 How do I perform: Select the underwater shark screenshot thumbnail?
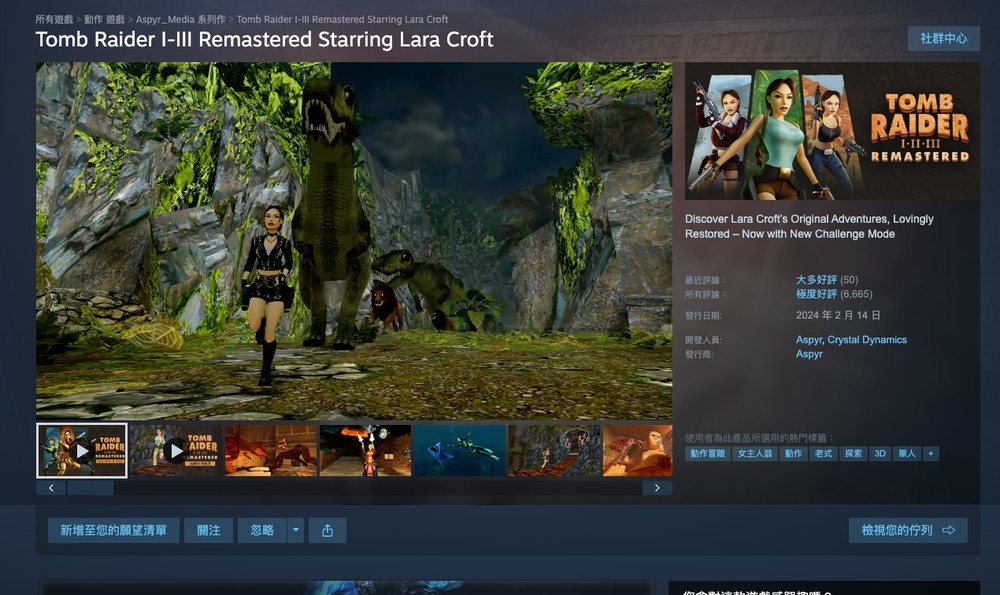[460, 451]
